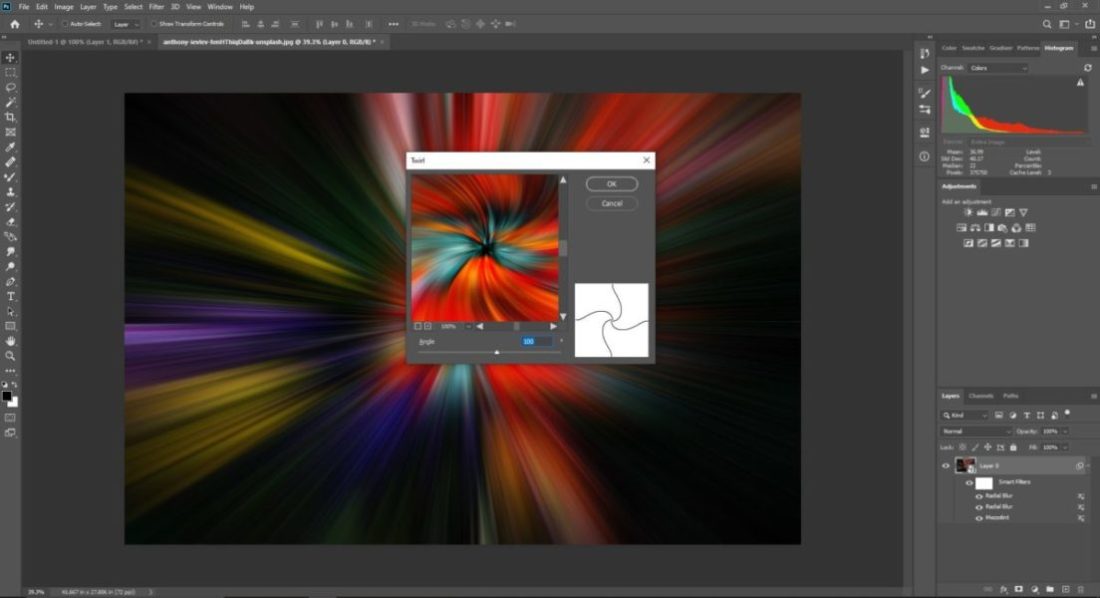Toggle Show Transform Controls checkbox

[x=154, y=24]
